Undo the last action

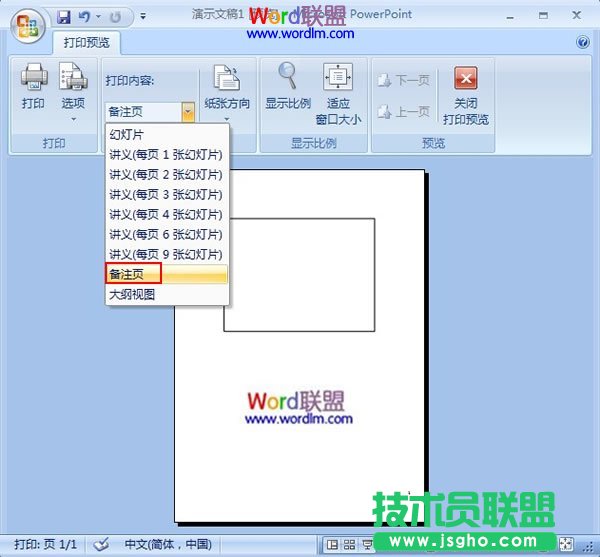click(x=84, y=17)
